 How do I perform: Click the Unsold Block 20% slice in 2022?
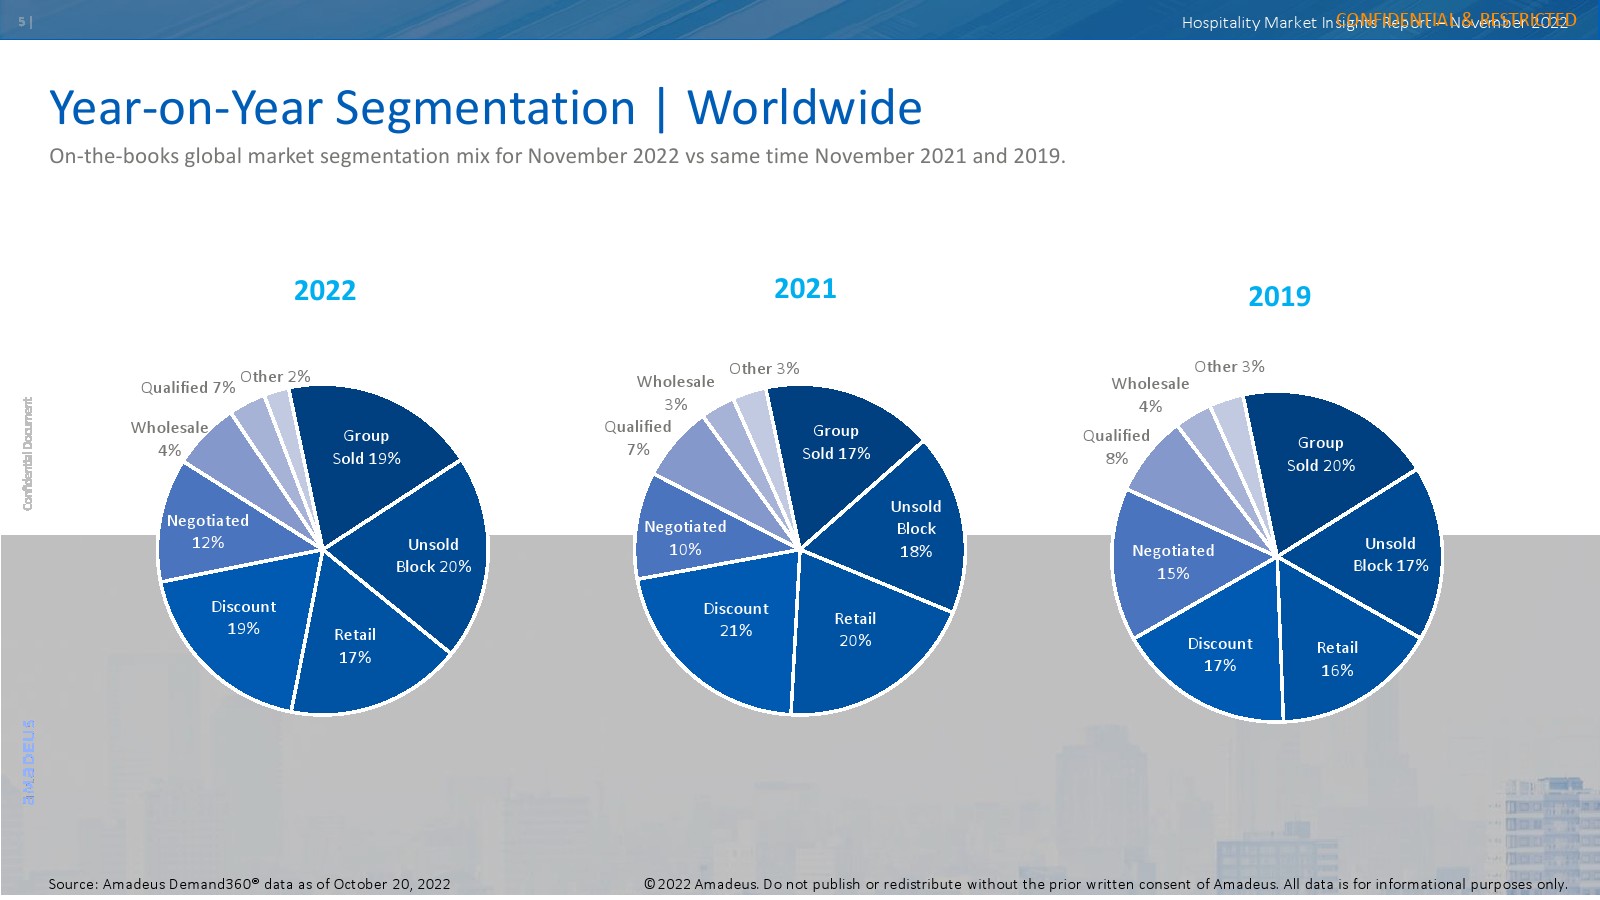(433, 556)
